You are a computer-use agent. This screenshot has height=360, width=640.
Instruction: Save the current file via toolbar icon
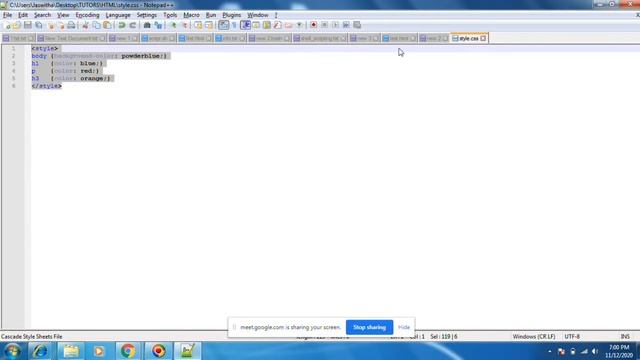coord(28,25)
